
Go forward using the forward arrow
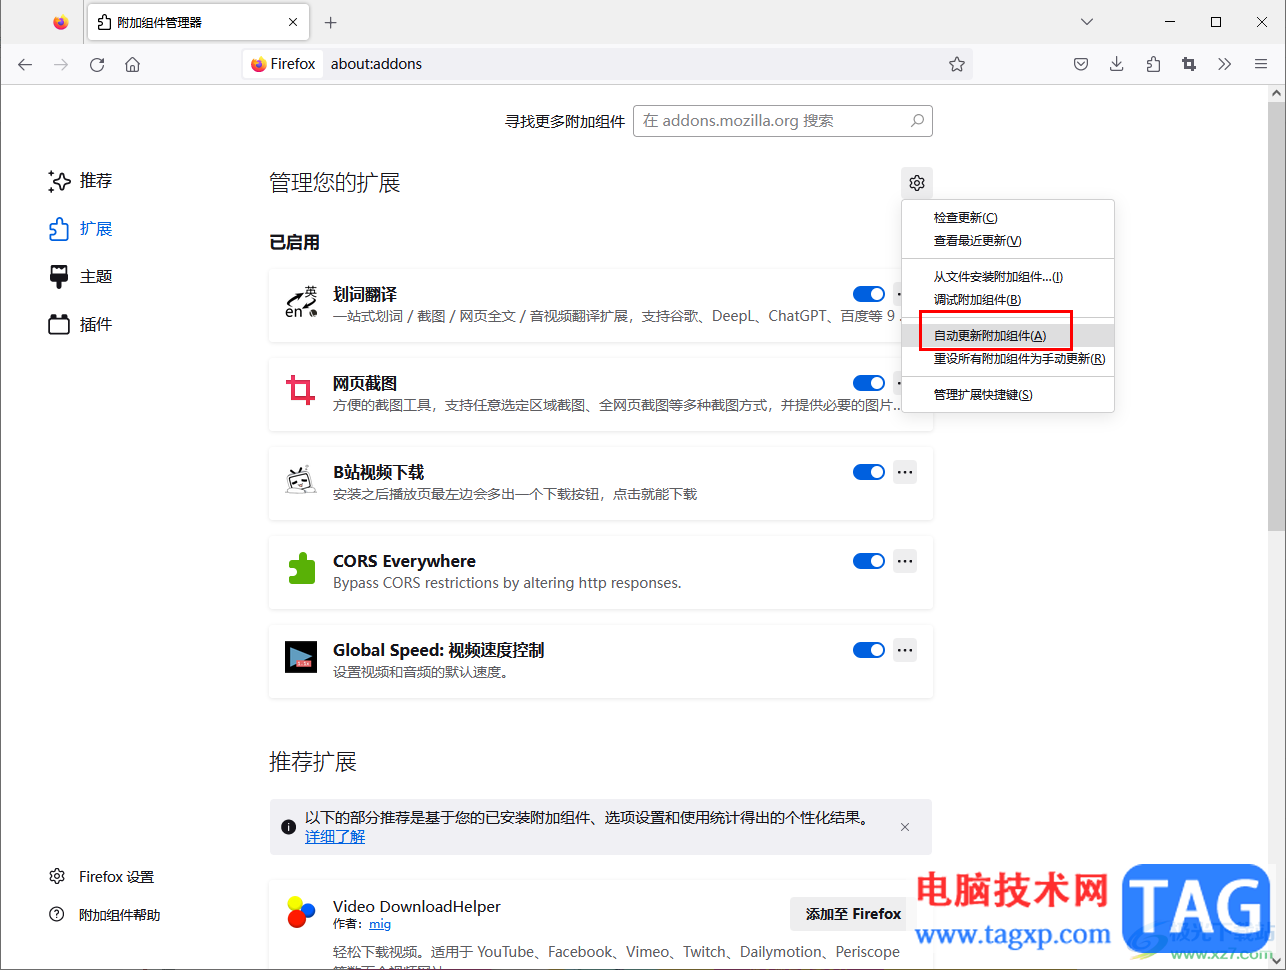coord(61,64)
